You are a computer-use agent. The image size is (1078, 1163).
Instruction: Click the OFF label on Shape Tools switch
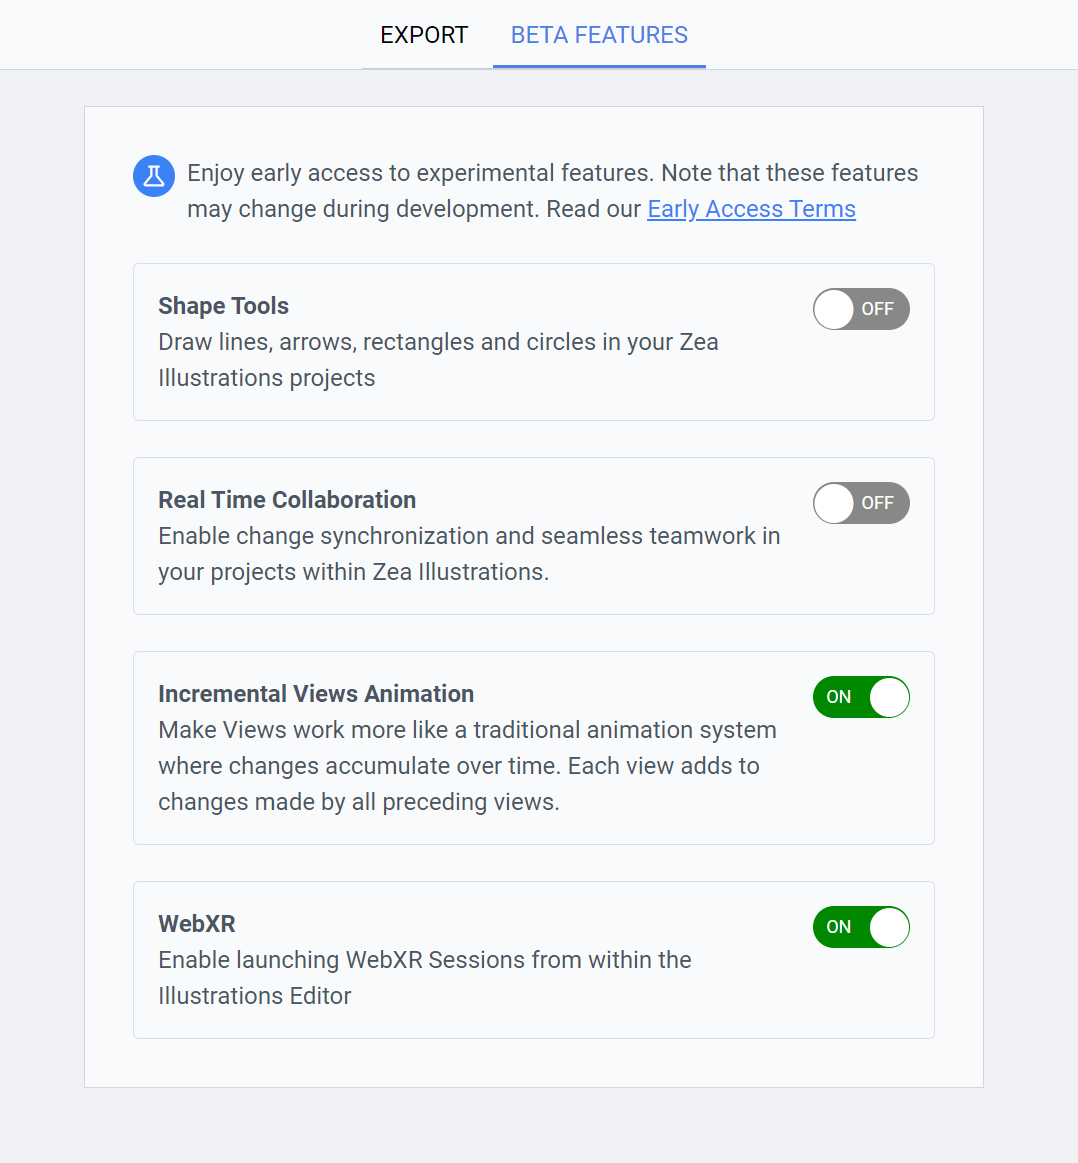click(x=877, y=309)
